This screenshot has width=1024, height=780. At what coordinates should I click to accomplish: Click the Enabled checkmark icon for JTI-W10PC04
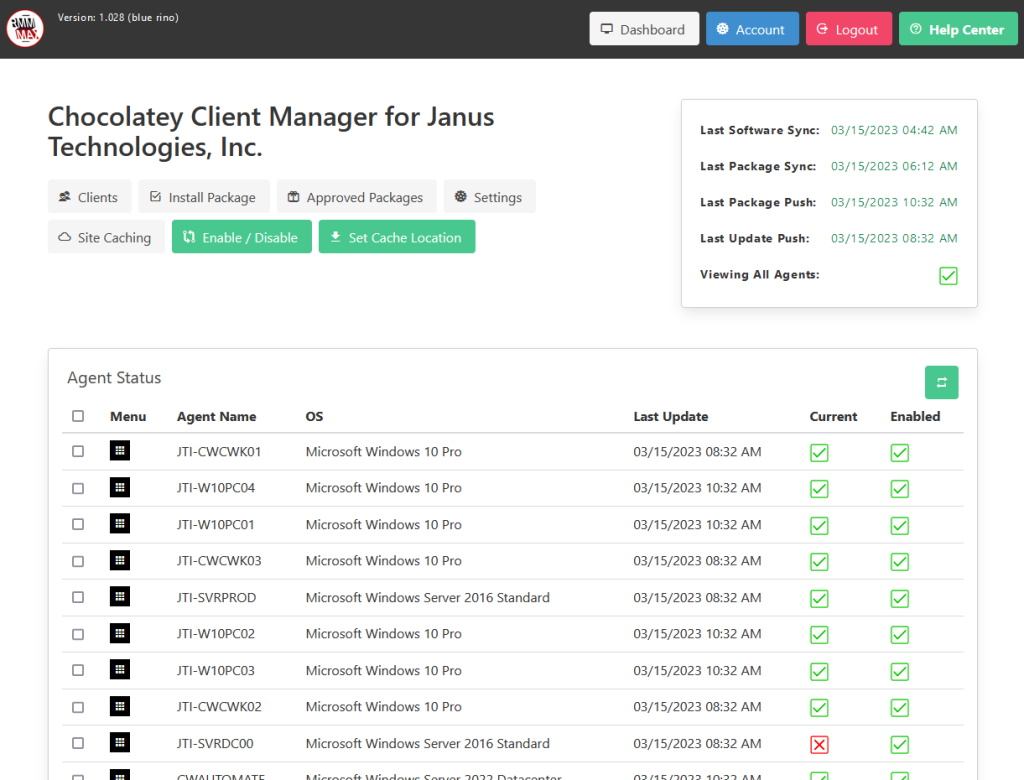click(899, 489)
